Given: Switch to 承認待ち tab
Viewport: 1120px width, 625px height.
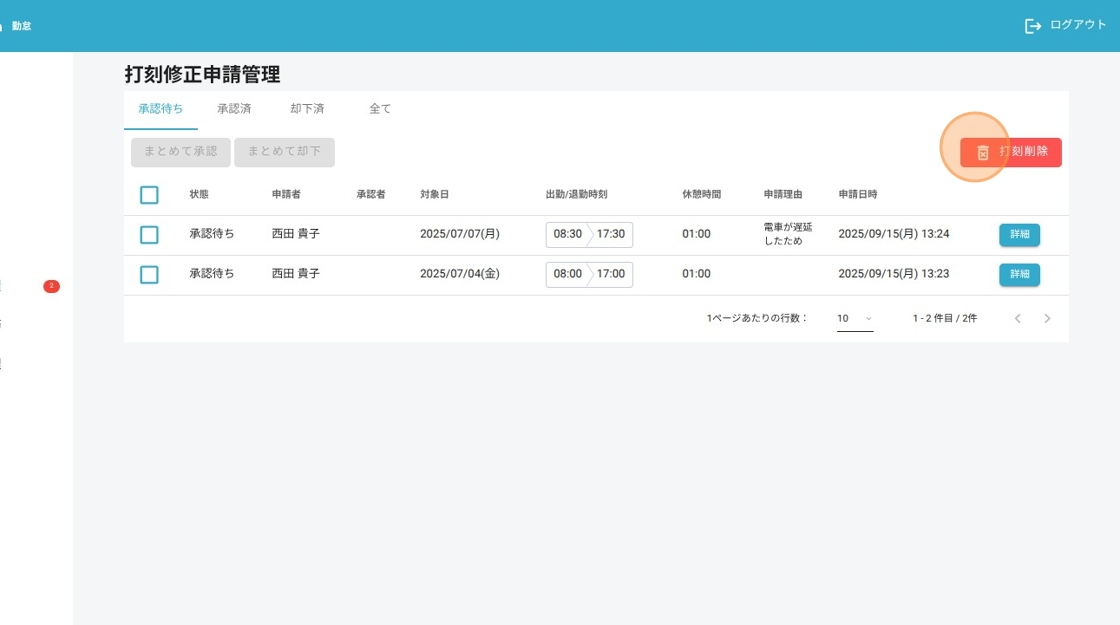Looking at the screenshot, I should tap(161, 109).
